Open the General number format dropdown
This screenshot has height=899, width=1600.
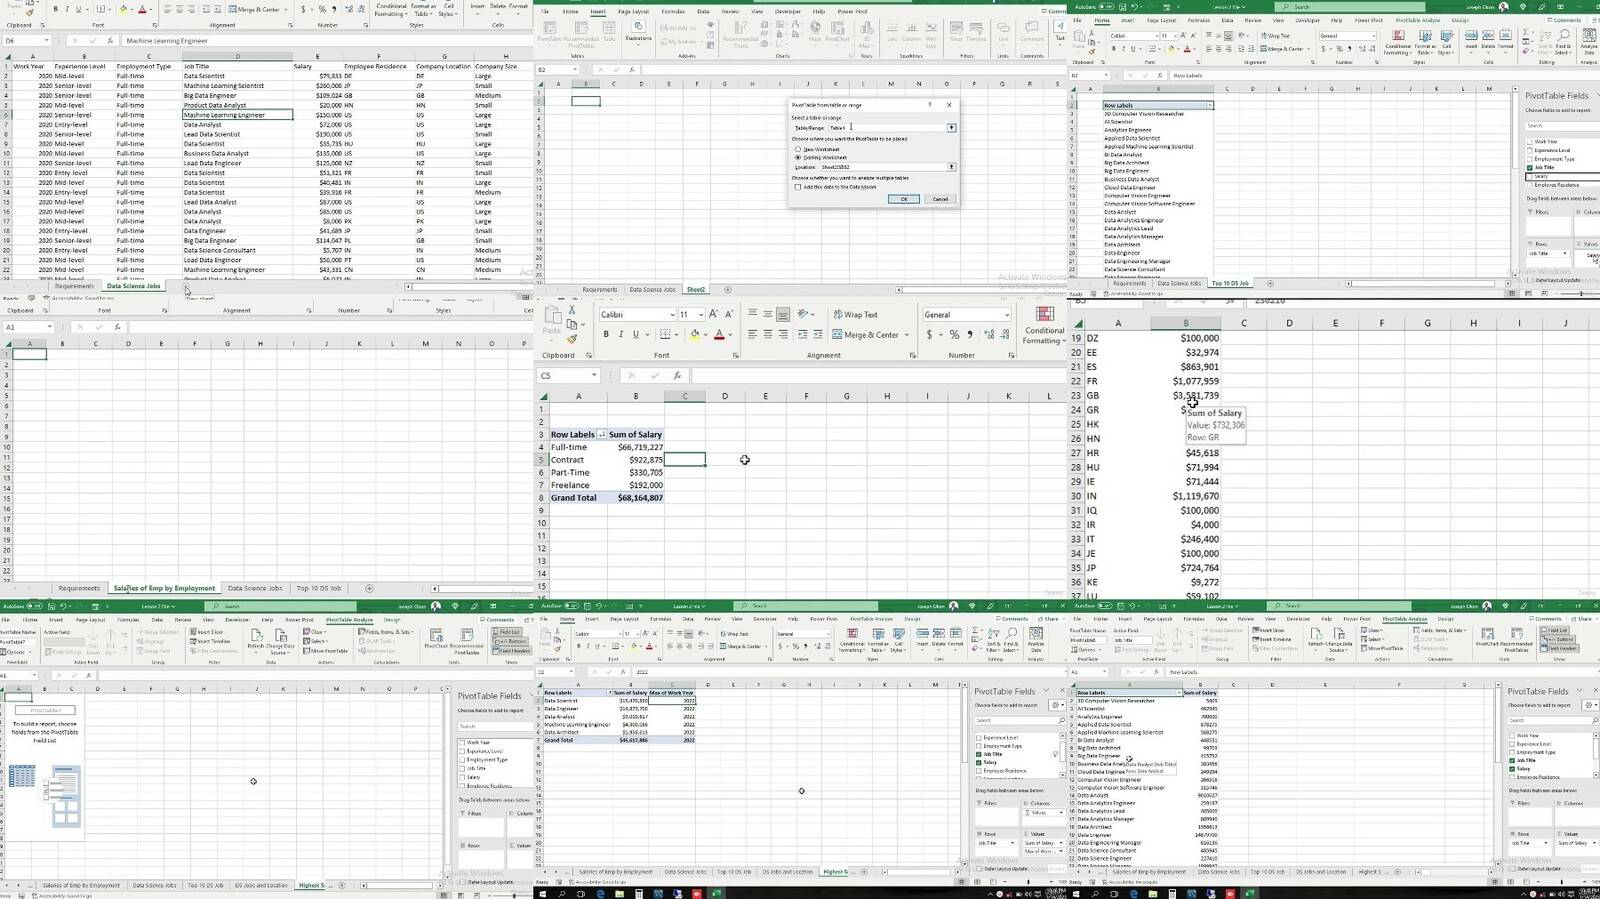[x=1006, y=315]
